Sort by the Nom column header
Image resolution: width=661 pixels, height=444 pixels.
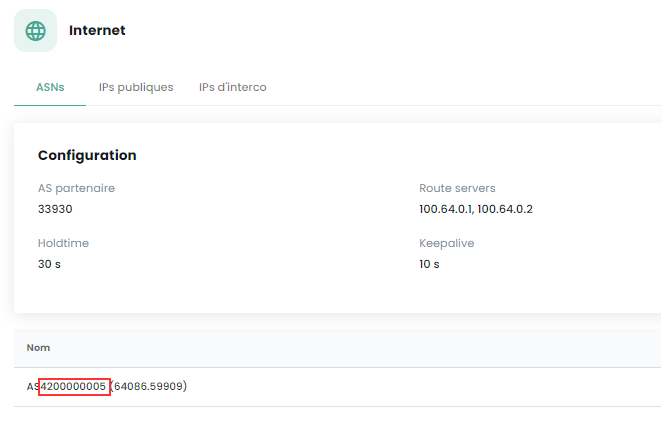point(38,347)
